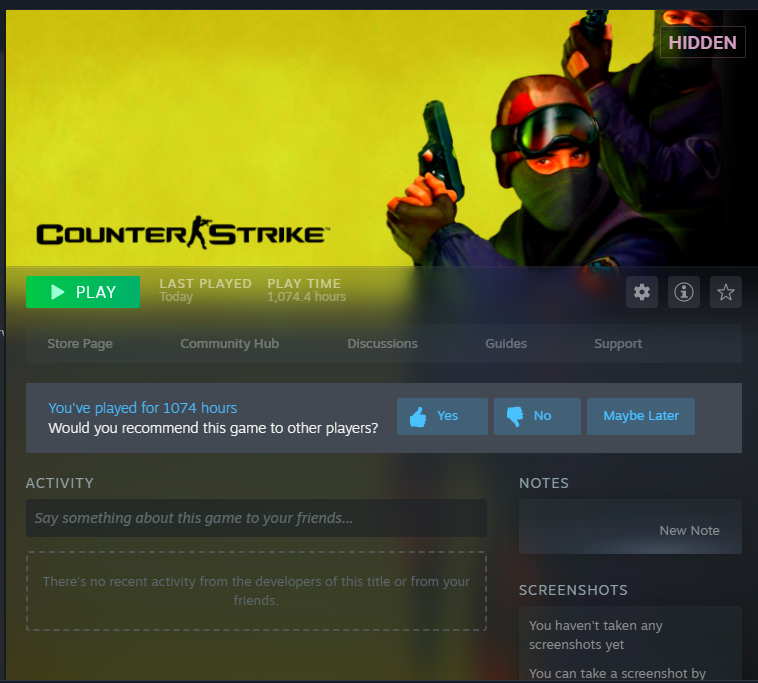This screenshot has width=758, height=683.
Task: Create a New Note
Action: coord(689,531)
